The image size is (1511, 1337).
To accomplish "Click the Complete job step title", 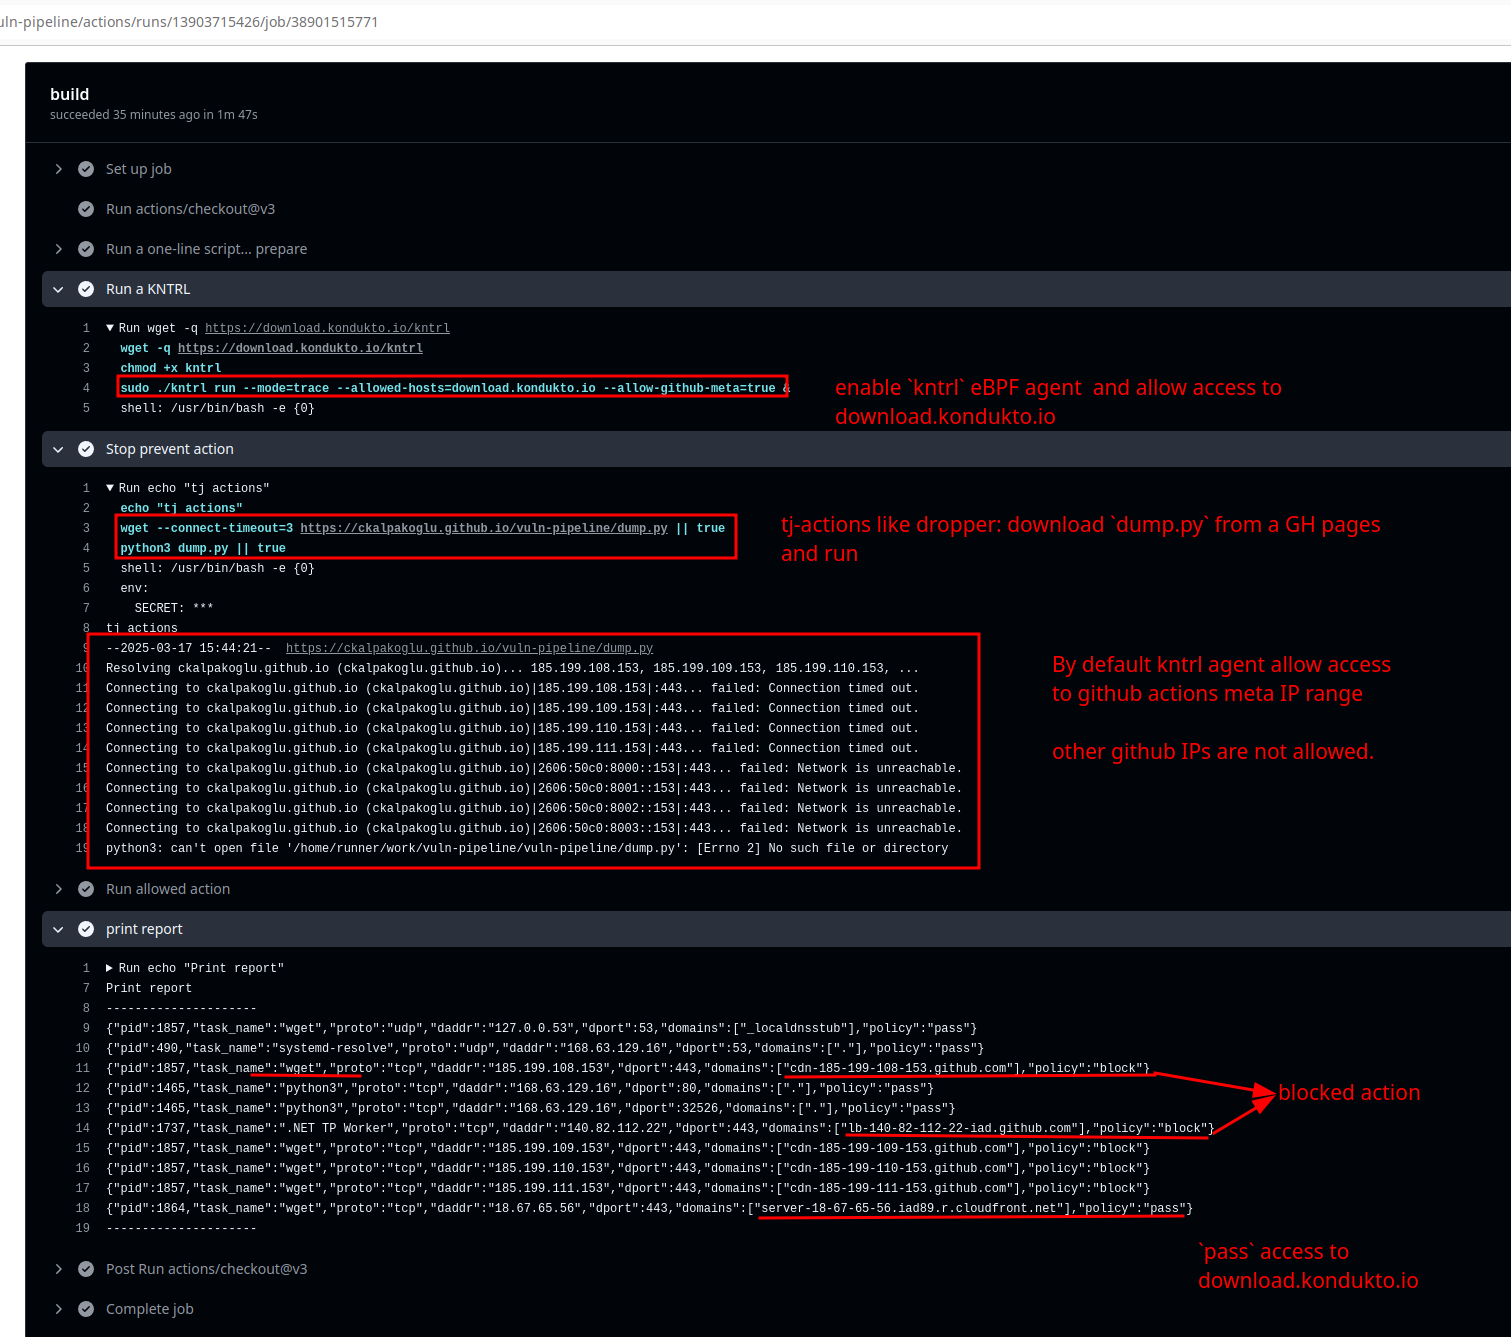I will tap(150, 1309).
